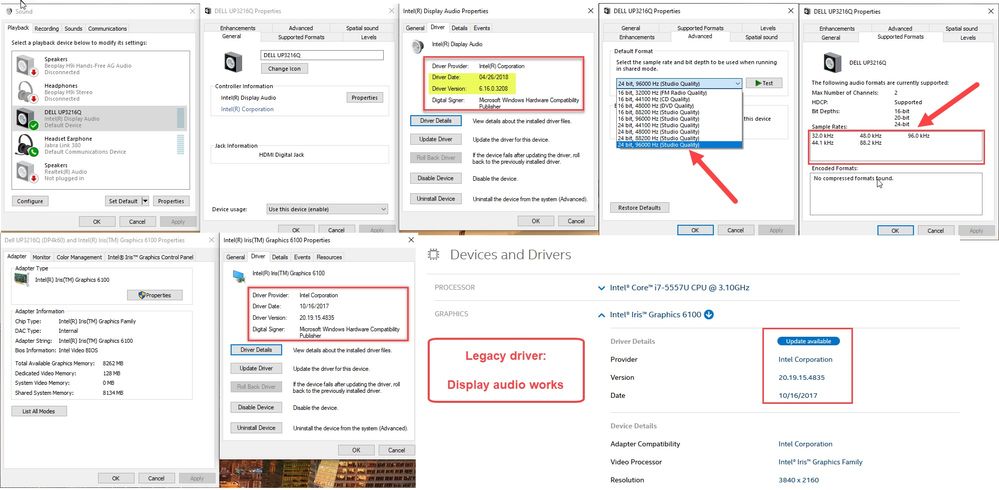Screen dimensions: 999x490
Task: Open the Set Default dropdown arrow
Action: (145, 201)
